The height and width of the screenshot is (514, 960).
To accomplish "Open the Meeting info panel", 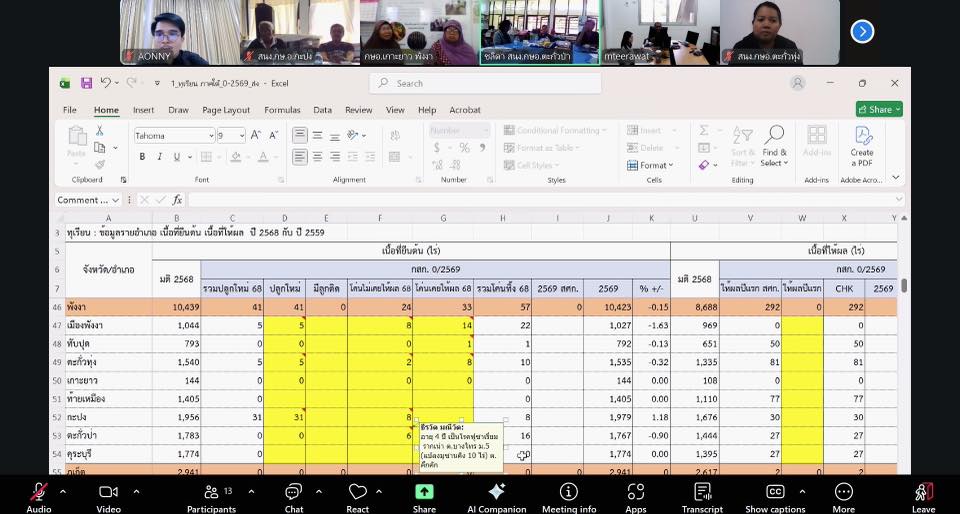I will (568, 492).
